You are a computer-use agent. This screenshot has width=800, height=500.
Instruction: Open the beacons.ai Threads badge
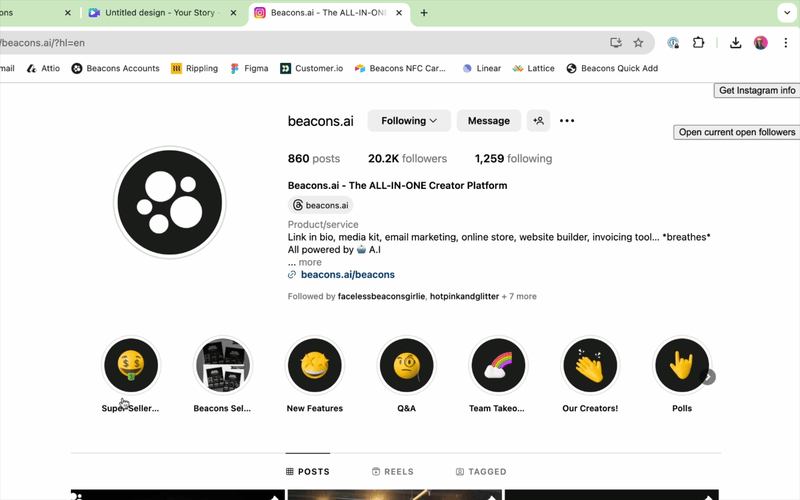click(x=320, y=205)
